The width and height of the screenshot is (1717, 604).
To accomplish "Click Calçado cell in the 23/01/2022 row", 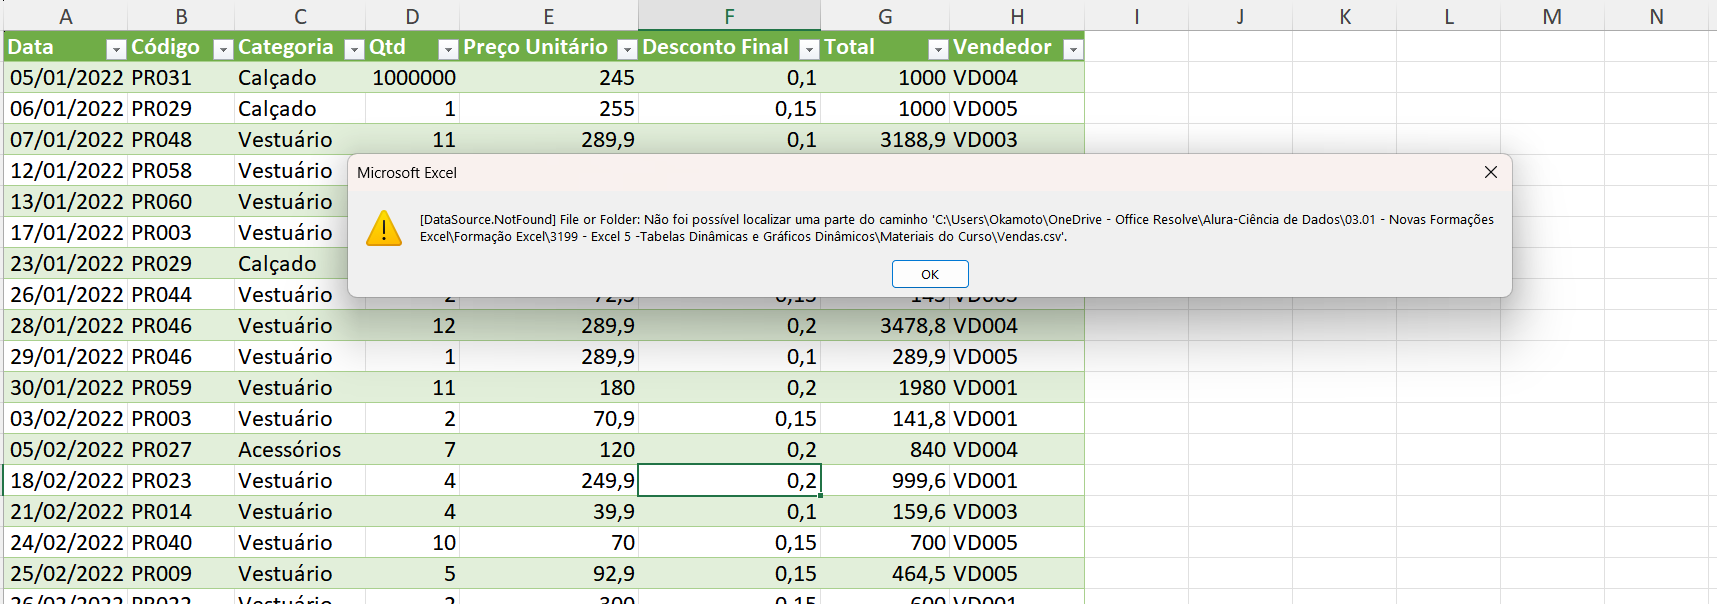I will 290,264.
